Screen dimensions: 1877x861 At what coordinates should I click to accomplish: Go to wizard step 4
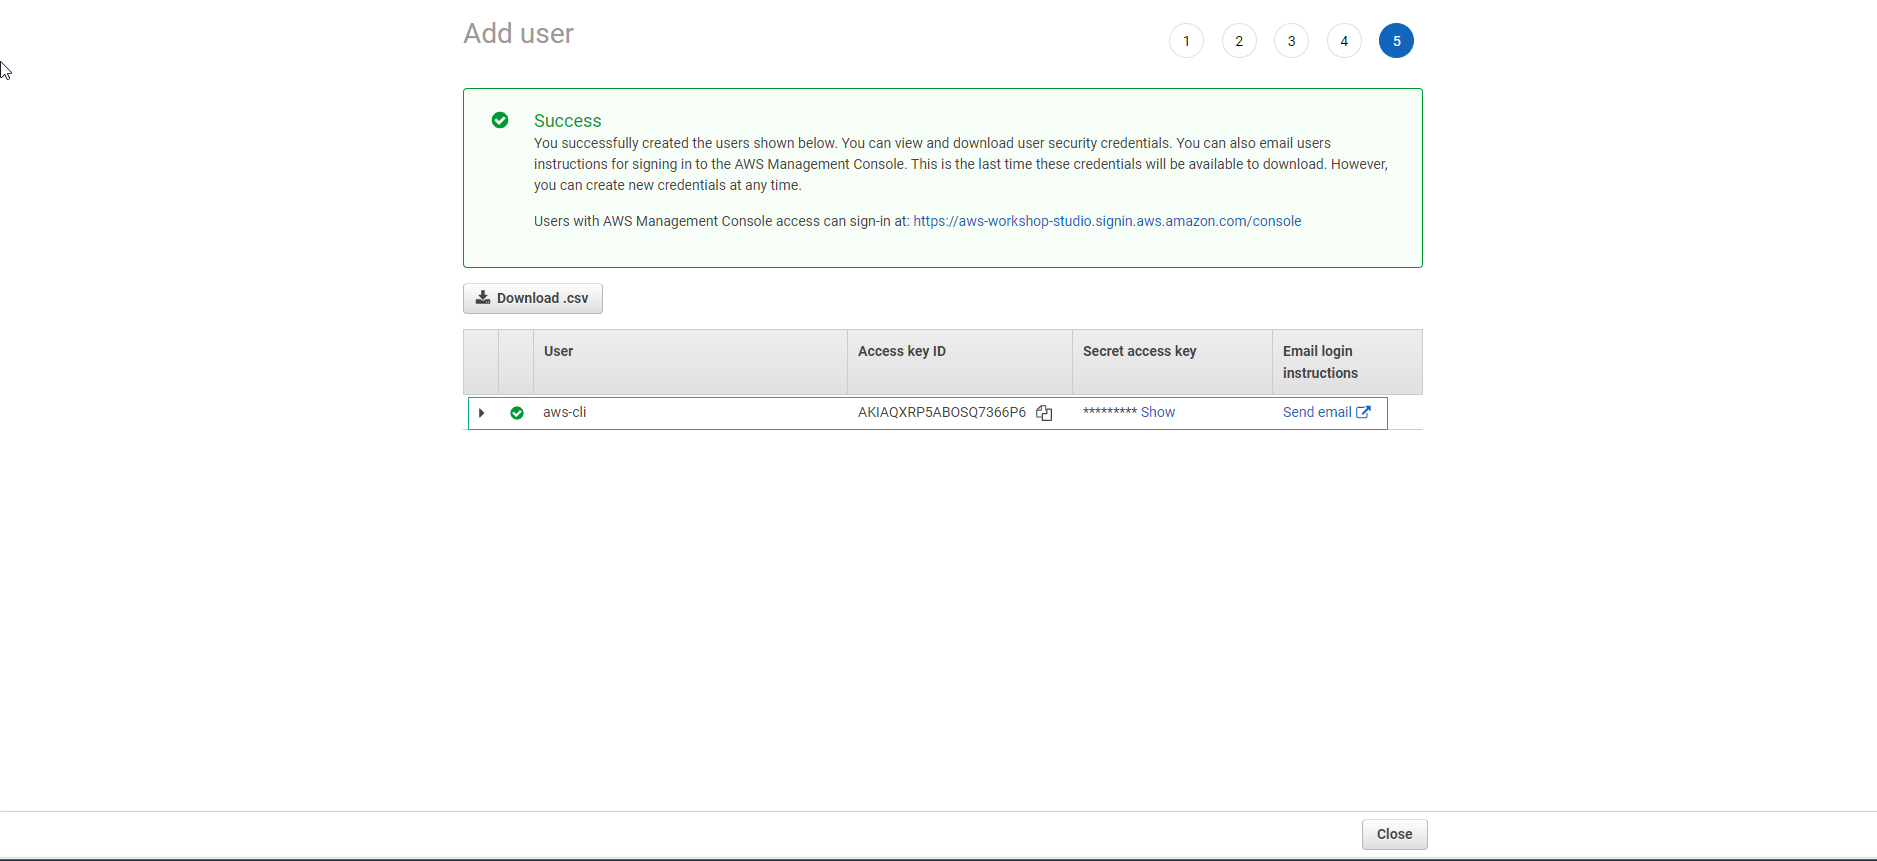point(1344,41)
